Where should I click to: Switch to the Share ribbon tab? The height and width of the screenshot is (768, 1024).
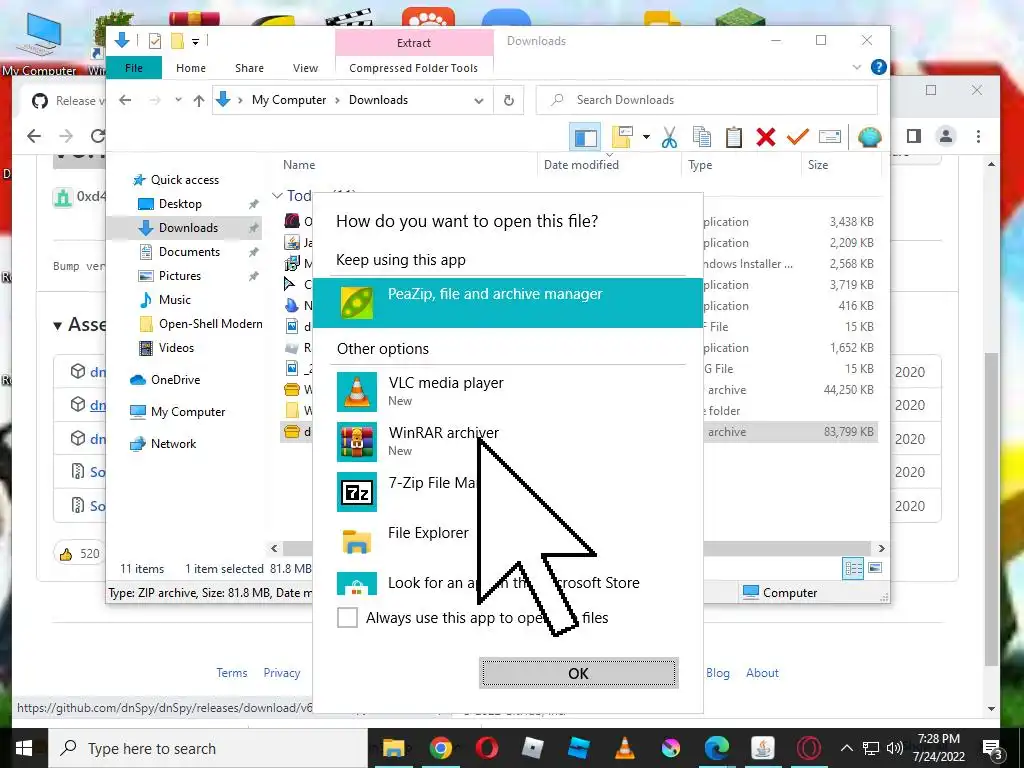point(249,68)
